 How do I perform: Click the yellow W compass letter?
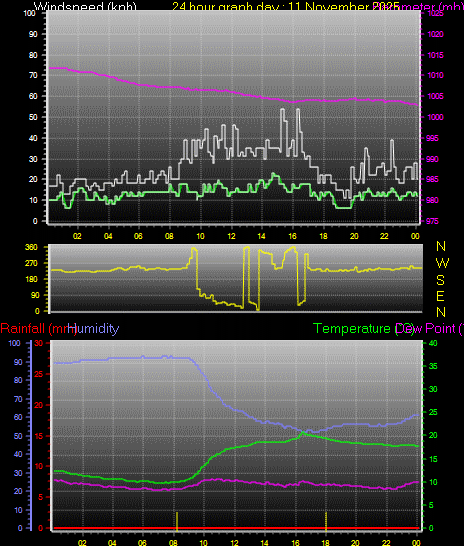(442, 263)
